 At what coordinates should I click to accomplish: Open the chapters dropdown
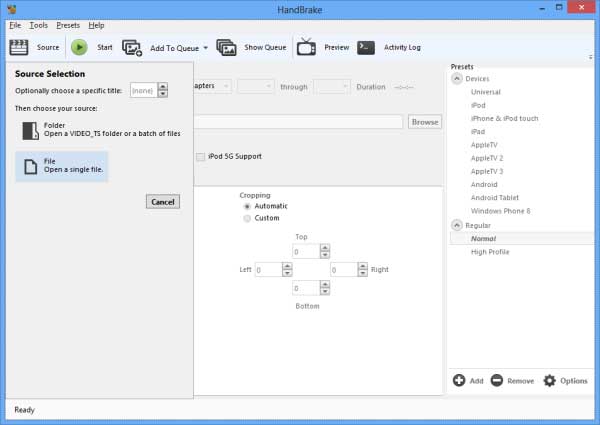[212, 86]
